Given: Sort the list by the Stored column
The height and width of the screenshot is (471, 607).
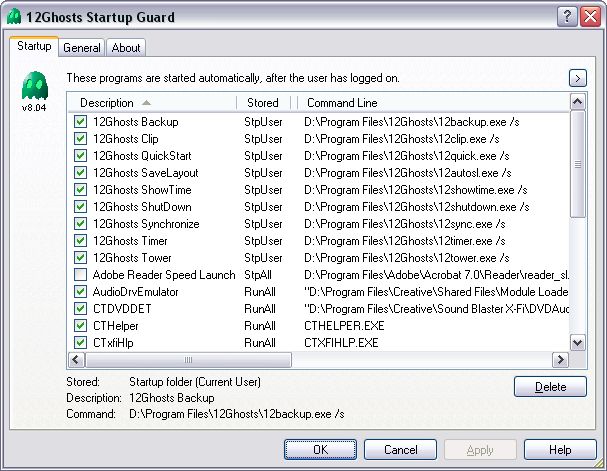Looking at the screenshot, I should coord(263,103).
